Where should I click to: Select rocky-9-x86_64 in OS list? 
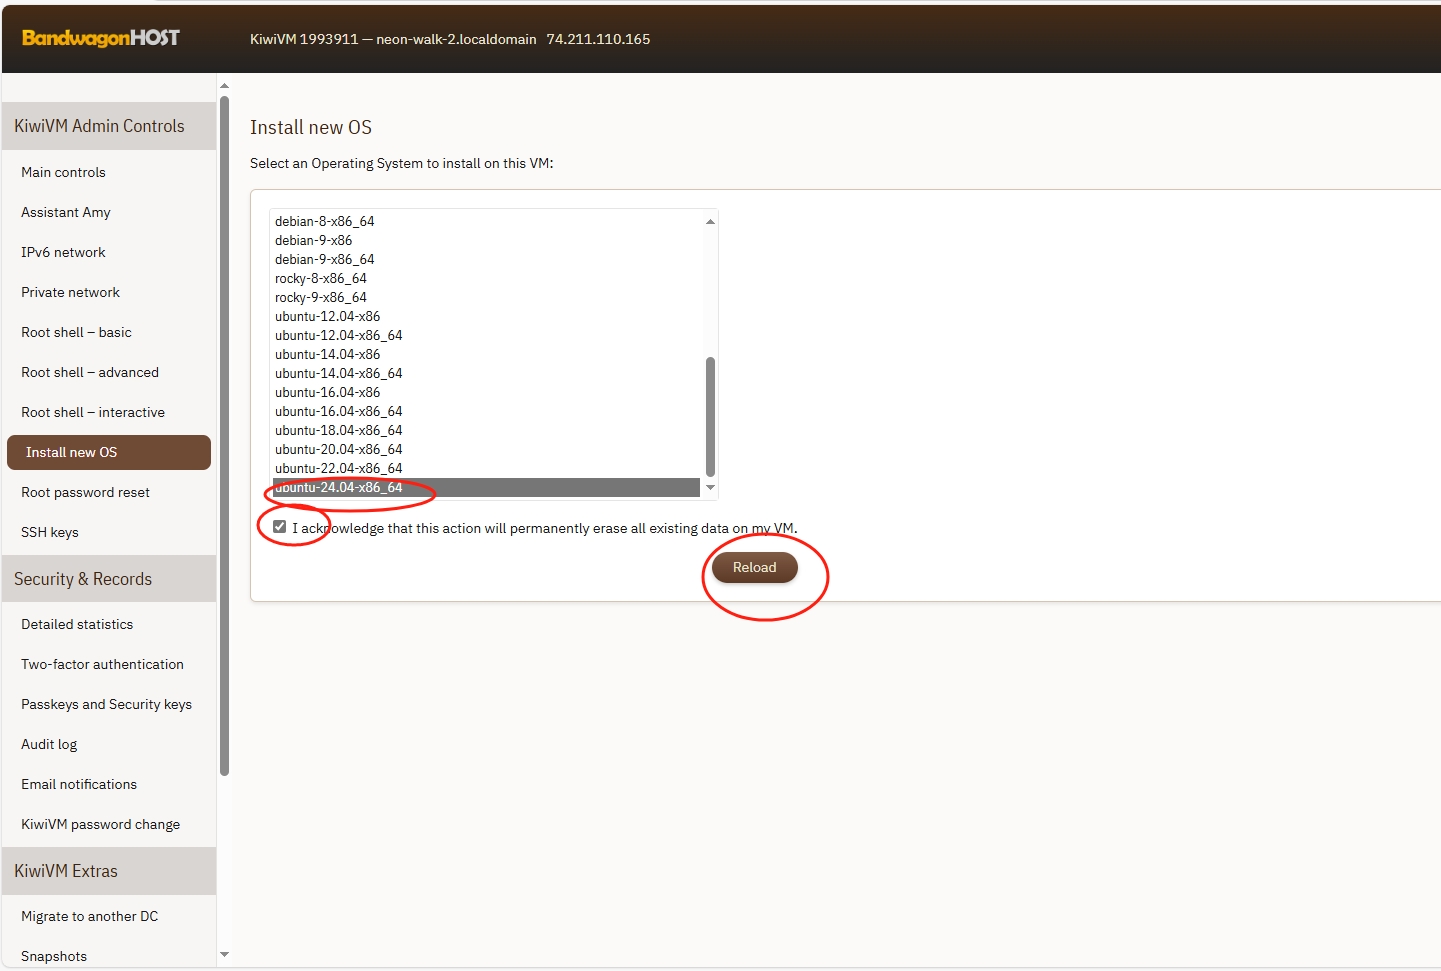(x=486, y=297)
